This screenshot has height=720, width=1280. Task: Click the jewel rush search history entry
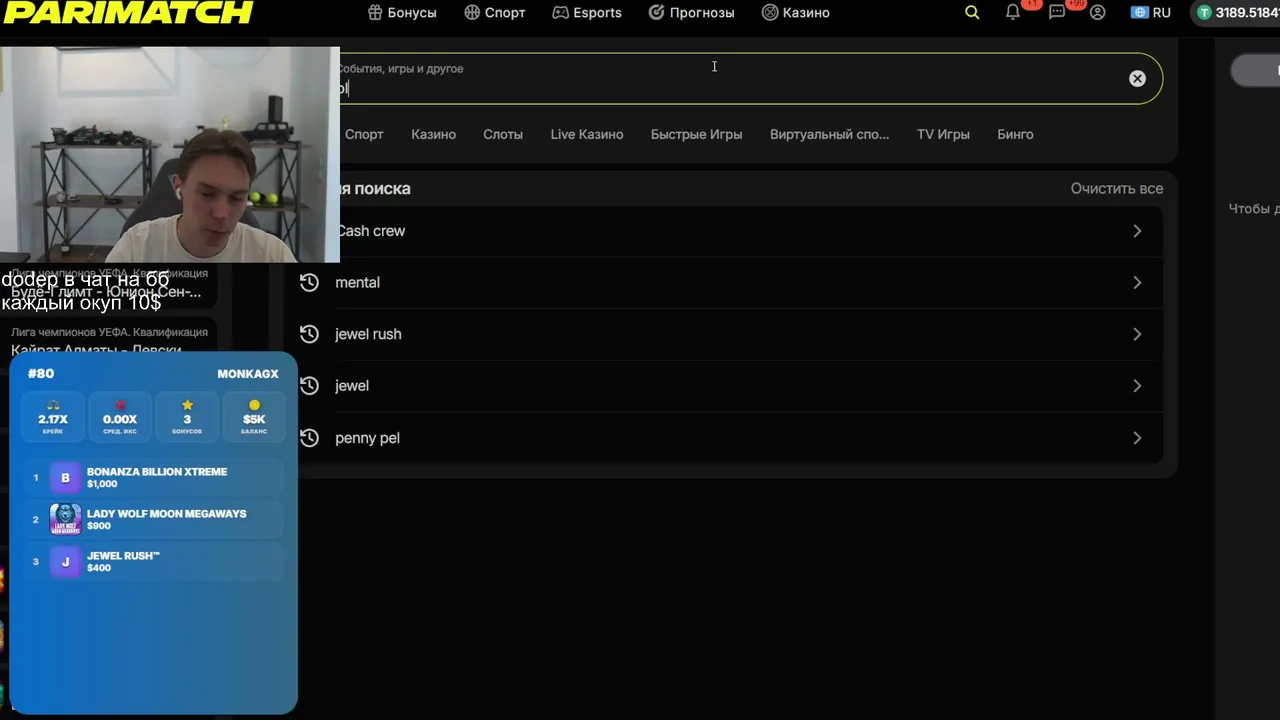730,334
